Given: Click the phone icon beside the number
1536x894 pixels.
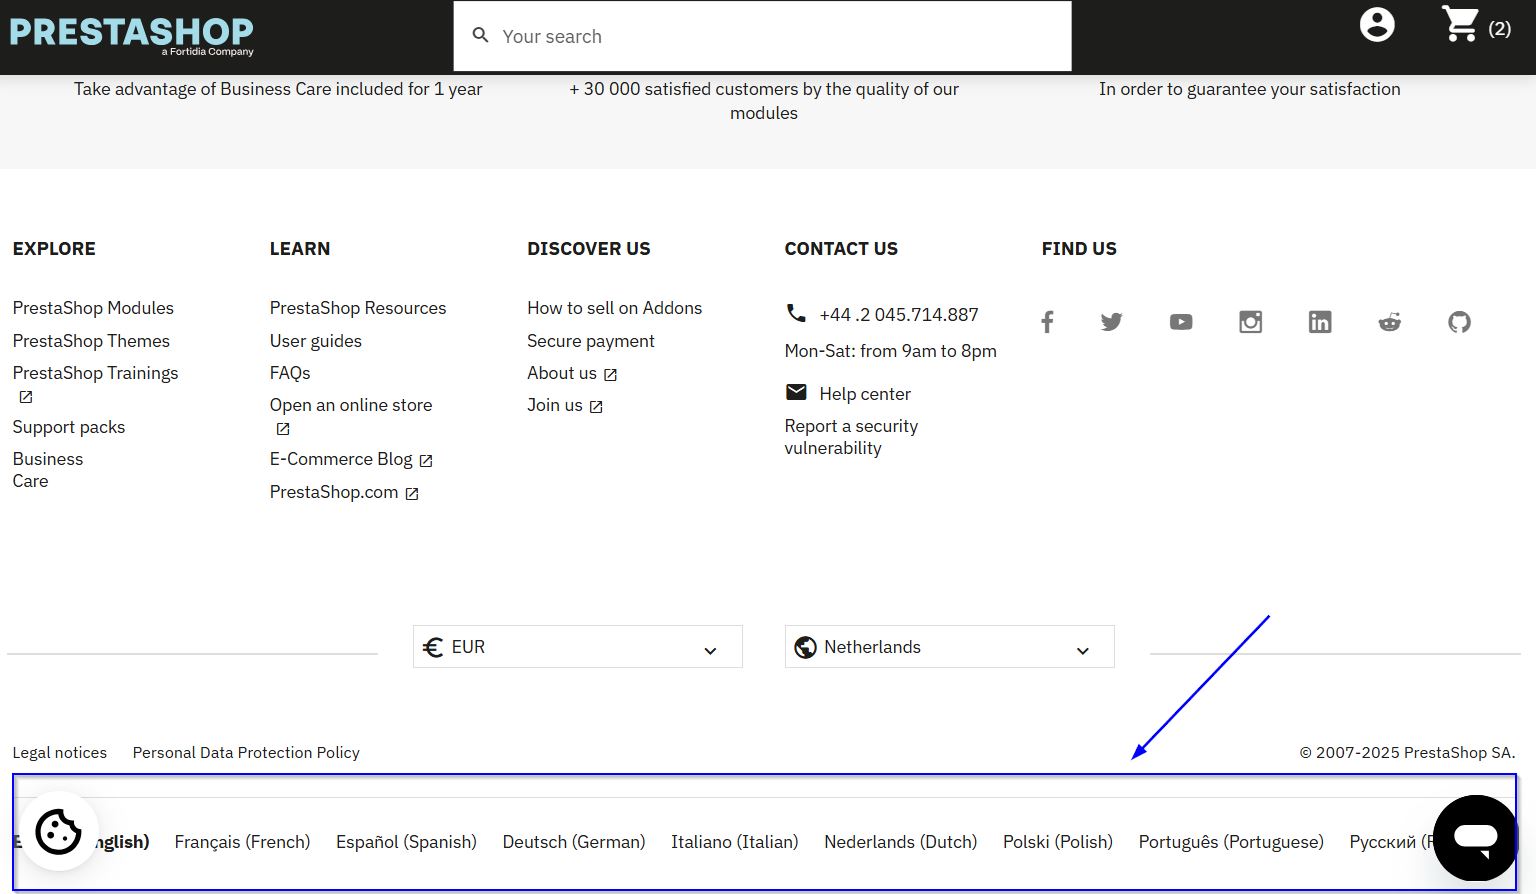Looking at the screenshot, I should (796, 313).
